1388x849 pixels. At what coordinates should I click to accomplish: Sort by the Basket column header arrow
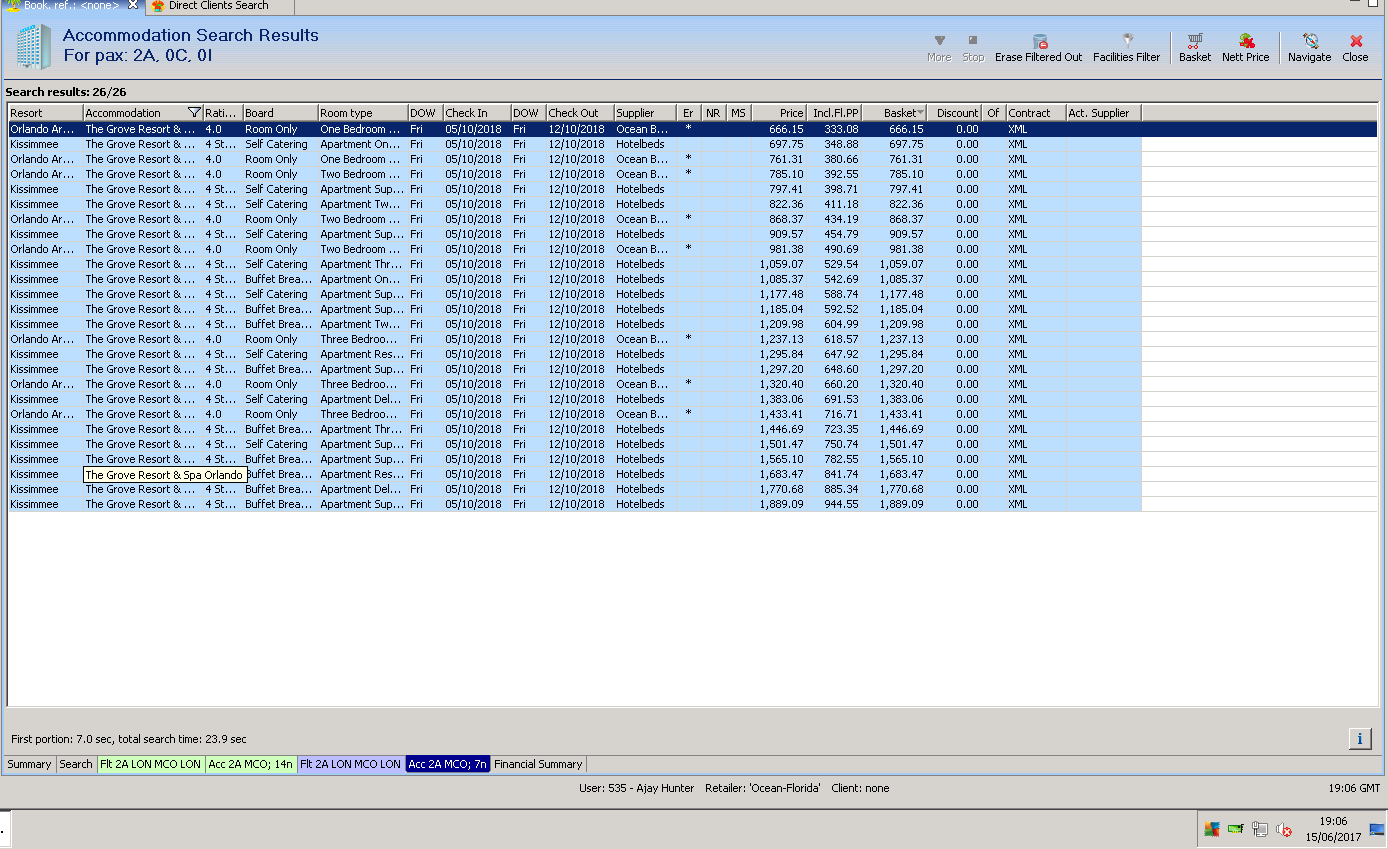tap(919, 113)
